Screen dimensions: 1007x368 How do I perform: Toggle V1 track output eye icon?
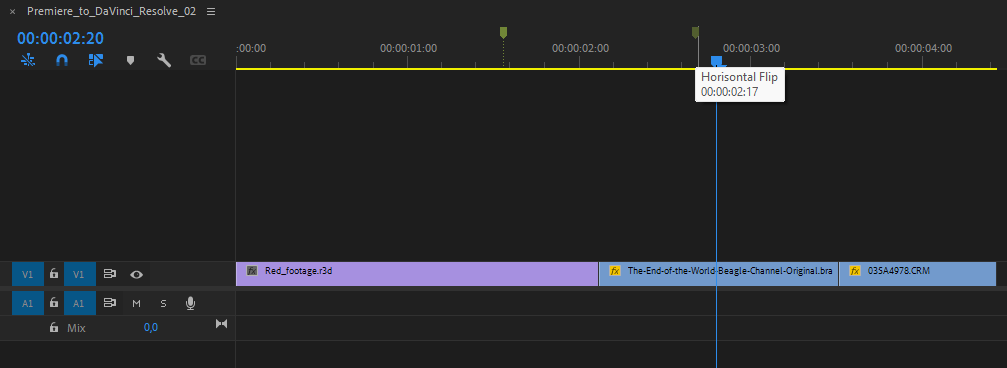click(x=136, y=274)
